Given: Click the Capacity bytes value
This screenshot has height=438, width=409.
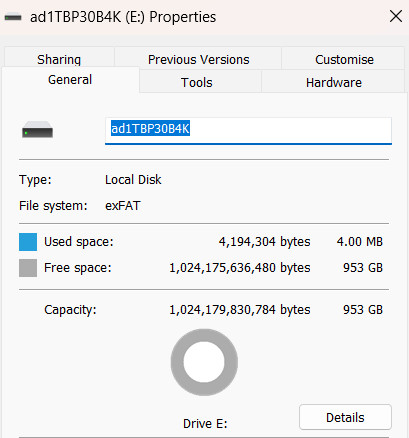Looking at the screenshot, I should point(240,310).
